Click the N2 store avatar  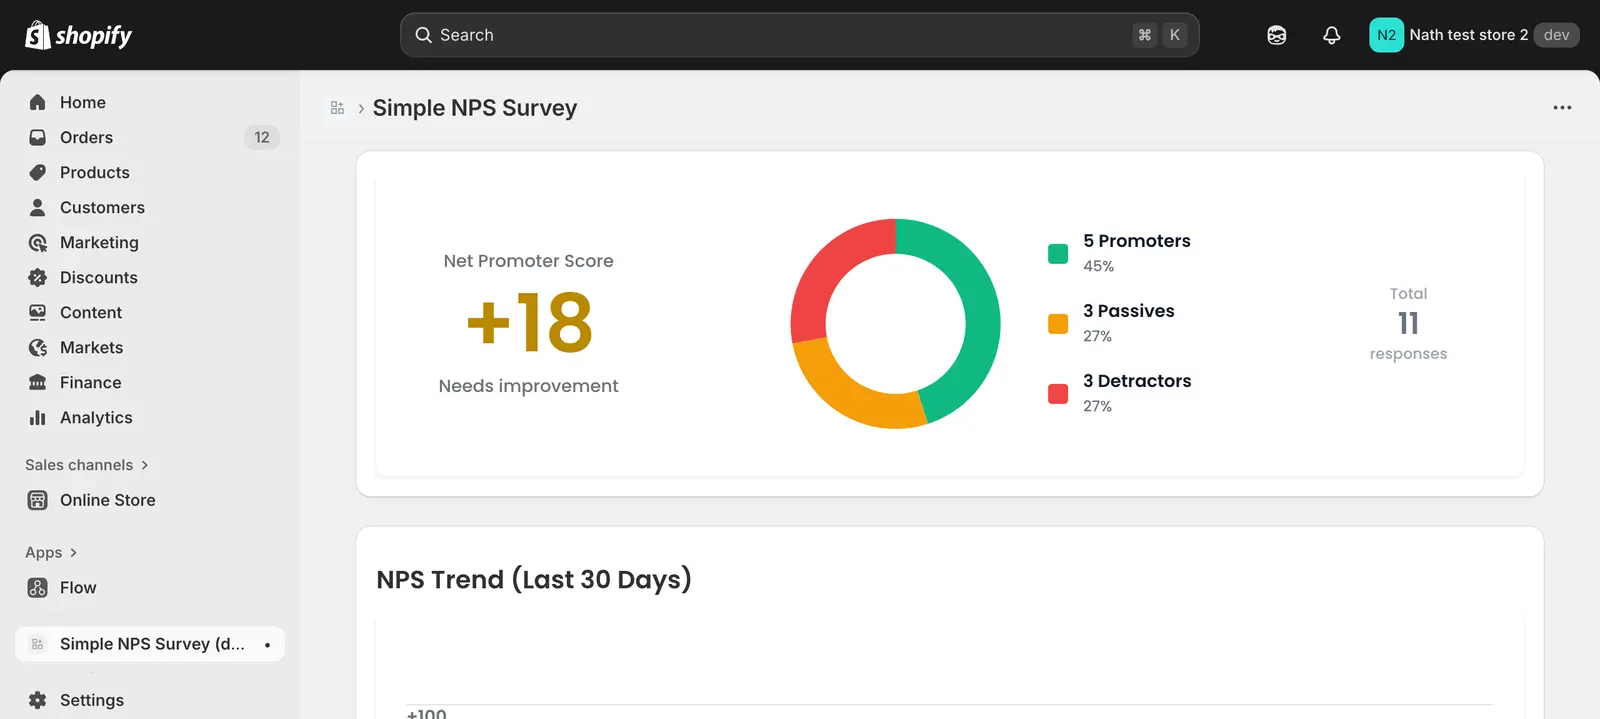tap(1386, 35)
